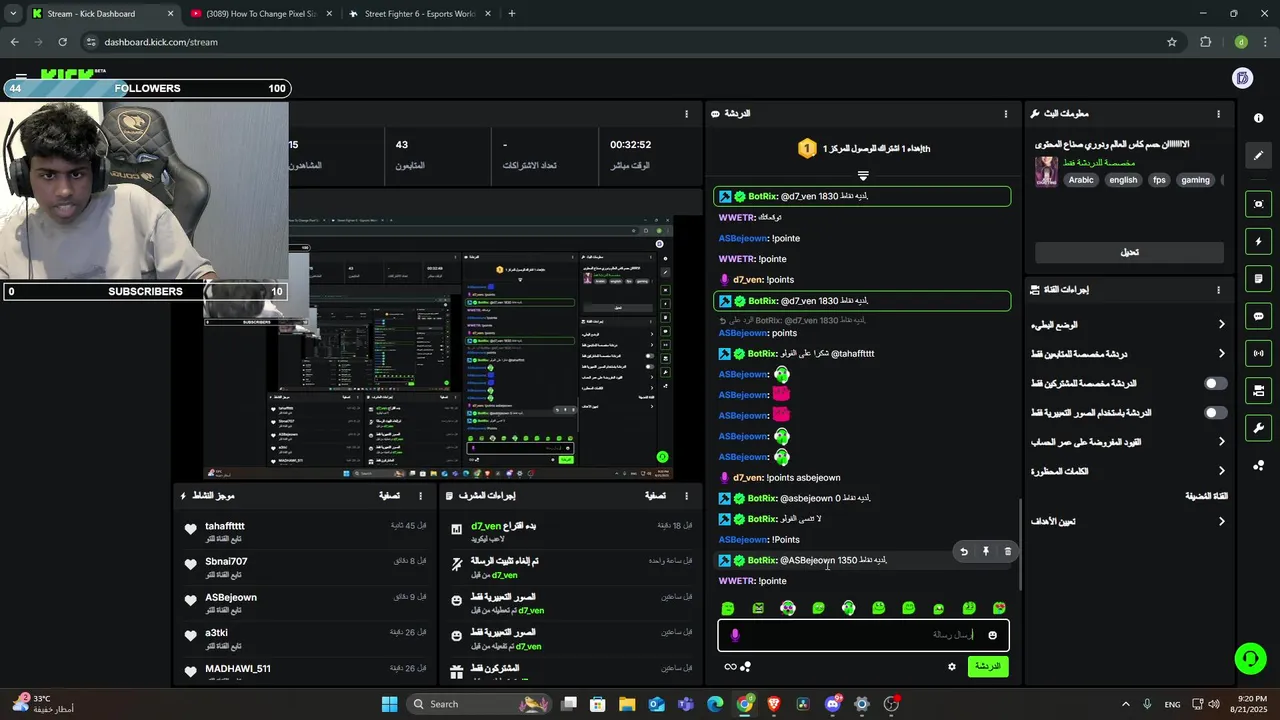The width and height of the screenshot is (1280, 720).
Task: Open moderator actions panel three-dot menu
Action: pos(686,495)
